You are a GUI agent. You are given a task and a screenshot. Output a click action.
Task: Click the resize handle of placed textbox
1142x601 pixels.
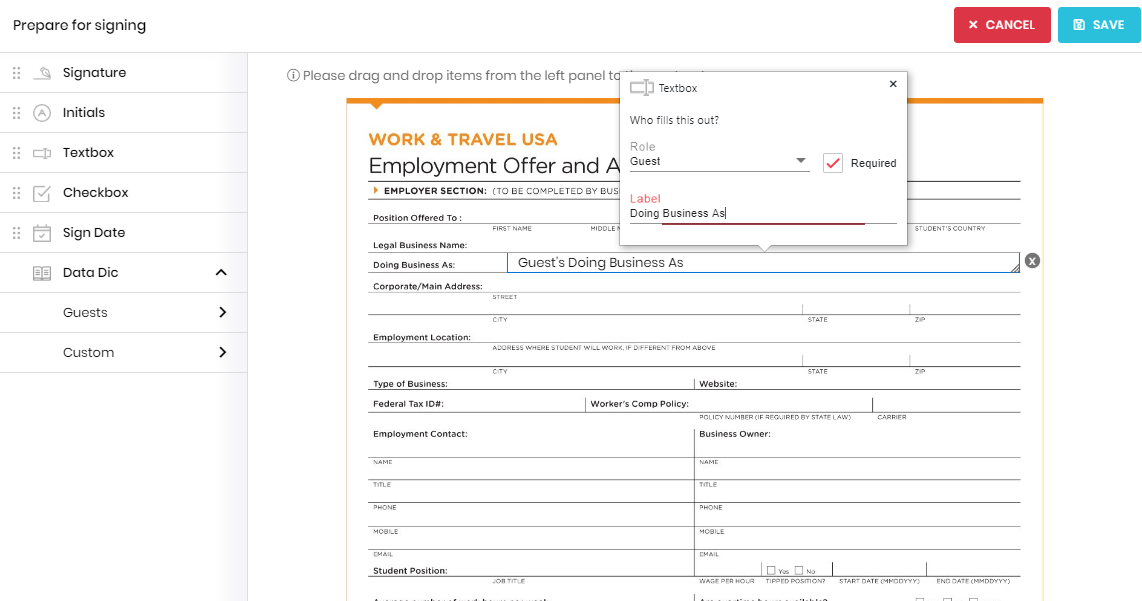pyautogui.click(x=1015, y=268)
